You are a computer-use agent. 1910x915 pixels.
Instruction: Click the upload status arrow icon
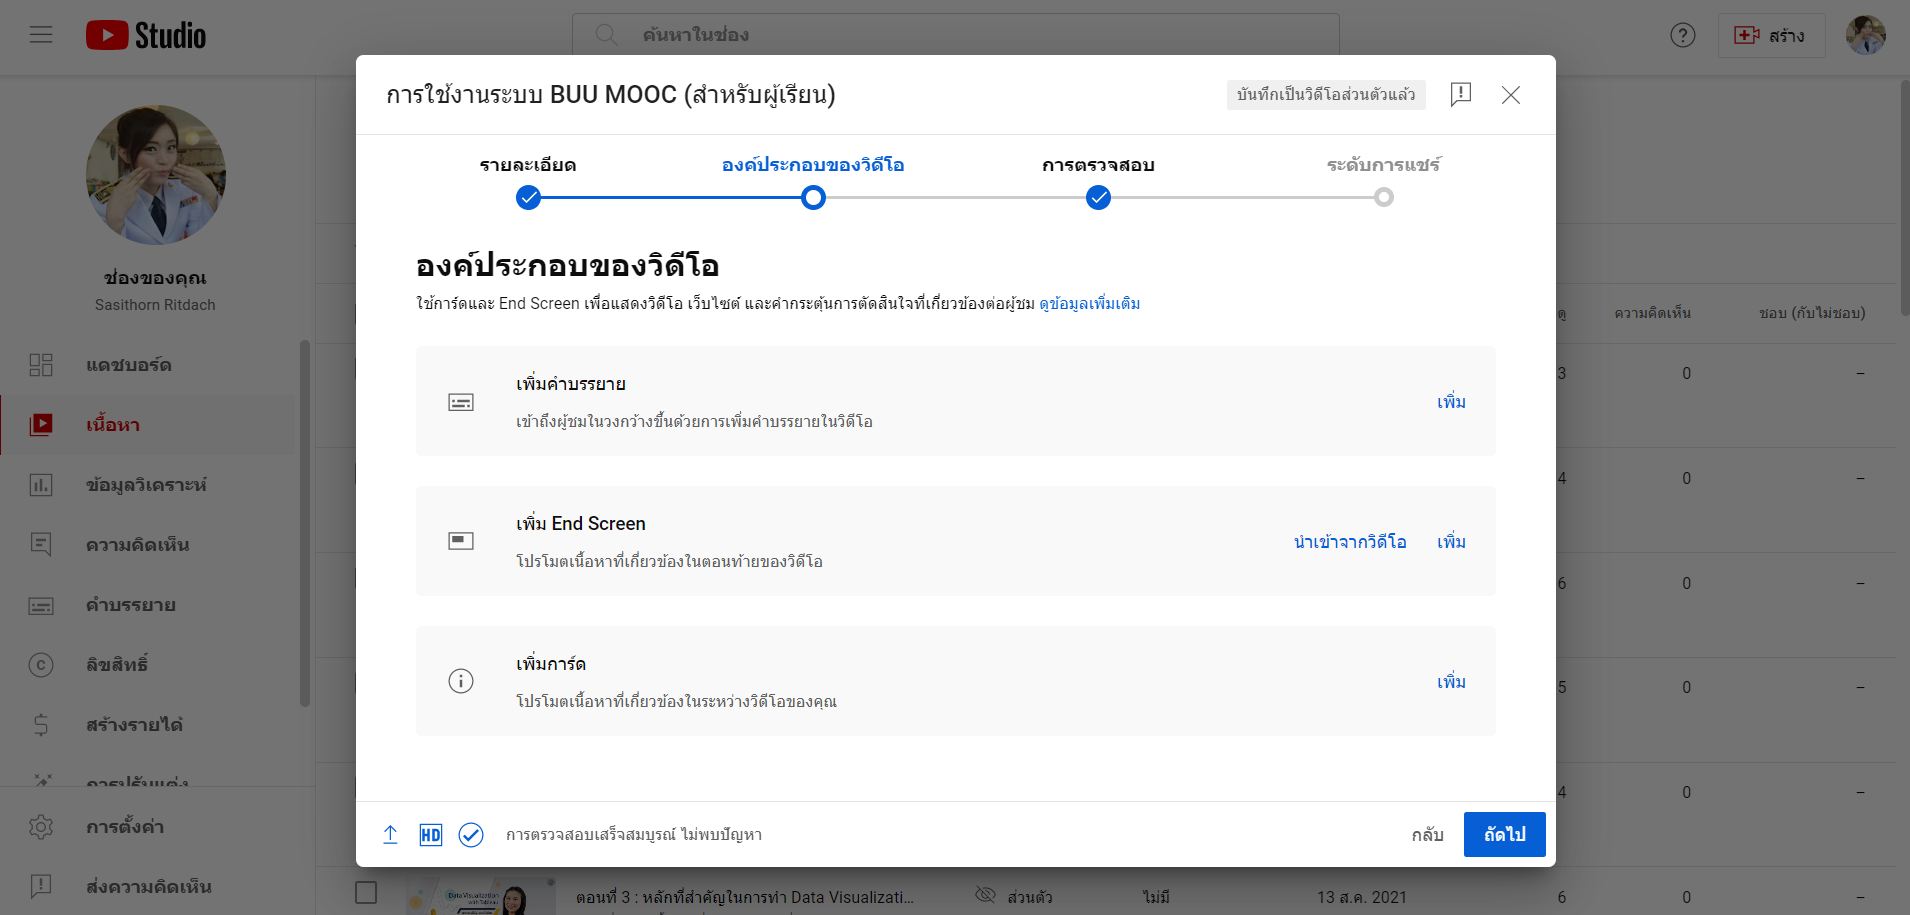(390, 835)
